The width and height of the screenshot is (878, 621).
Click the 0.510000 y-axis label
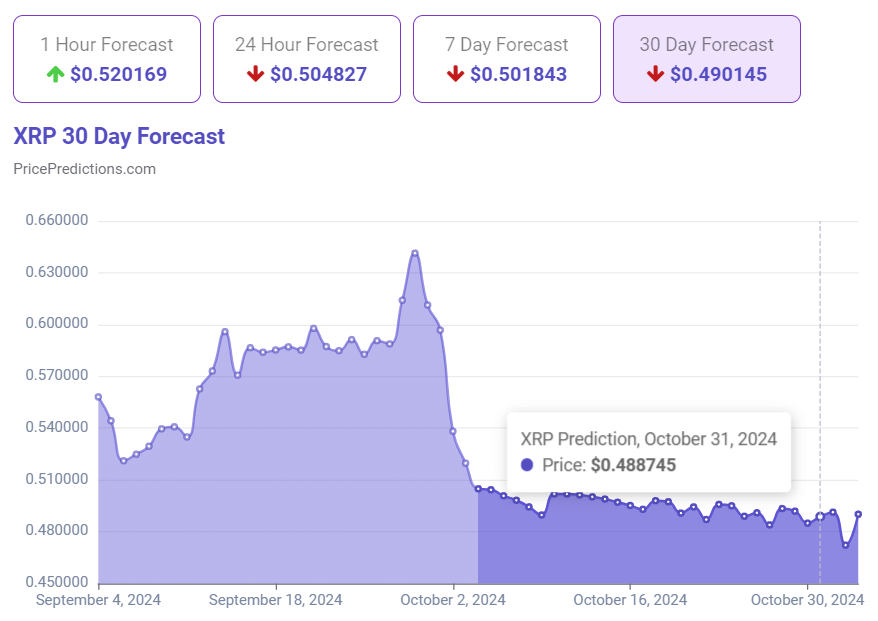(57, 479)
